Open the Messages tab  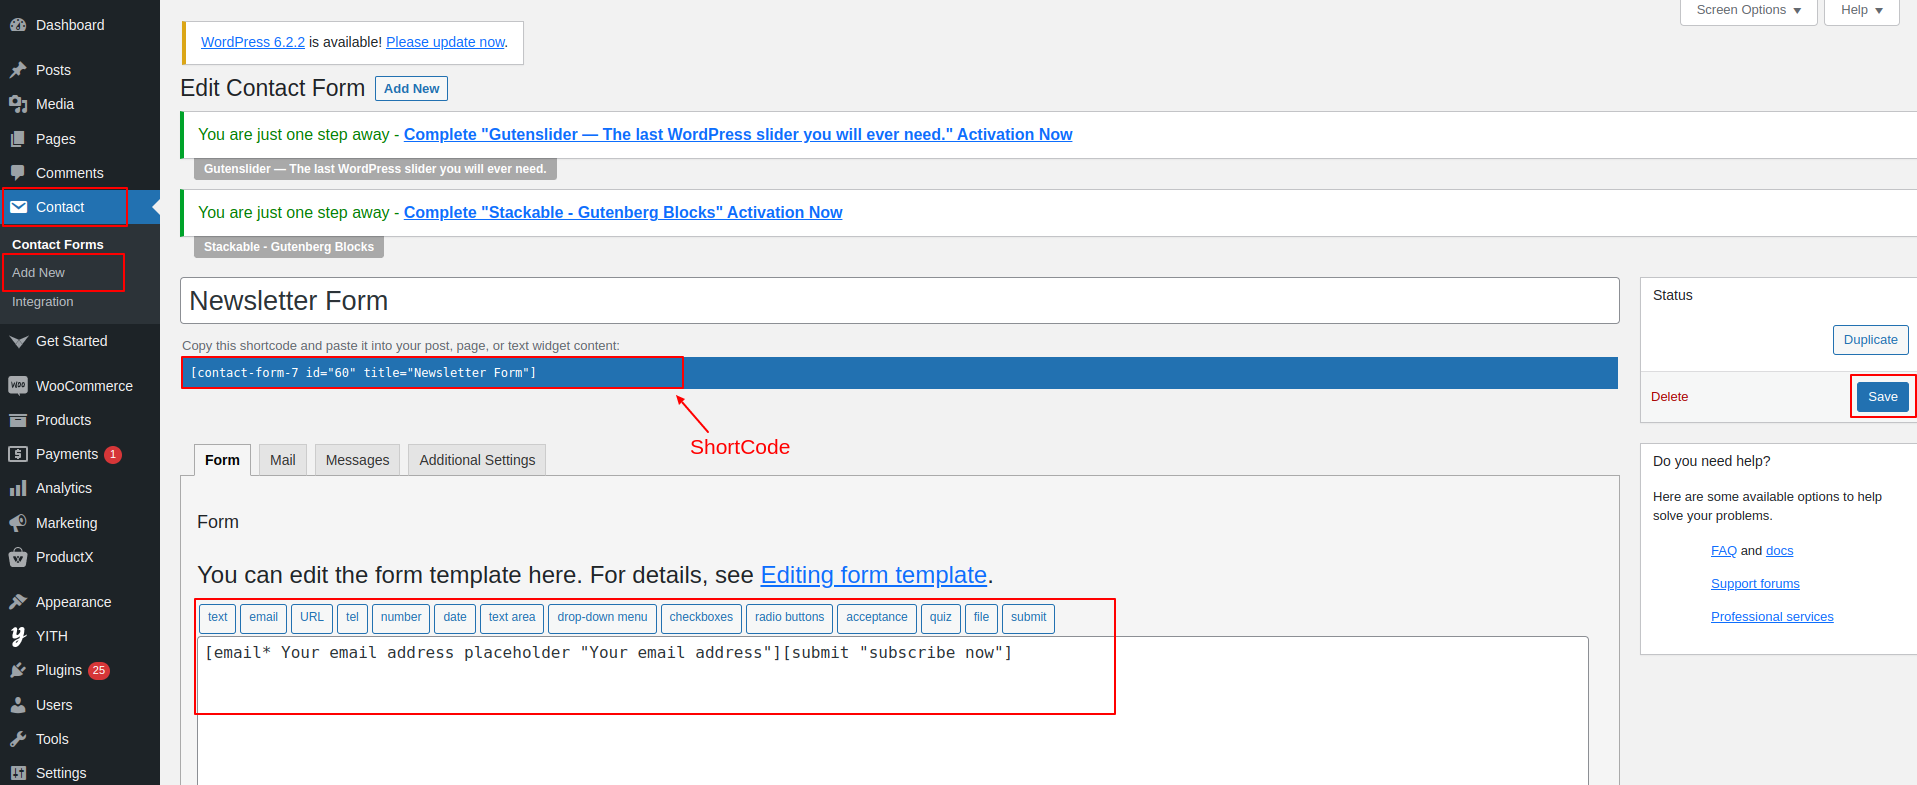[x=357, y=460]
